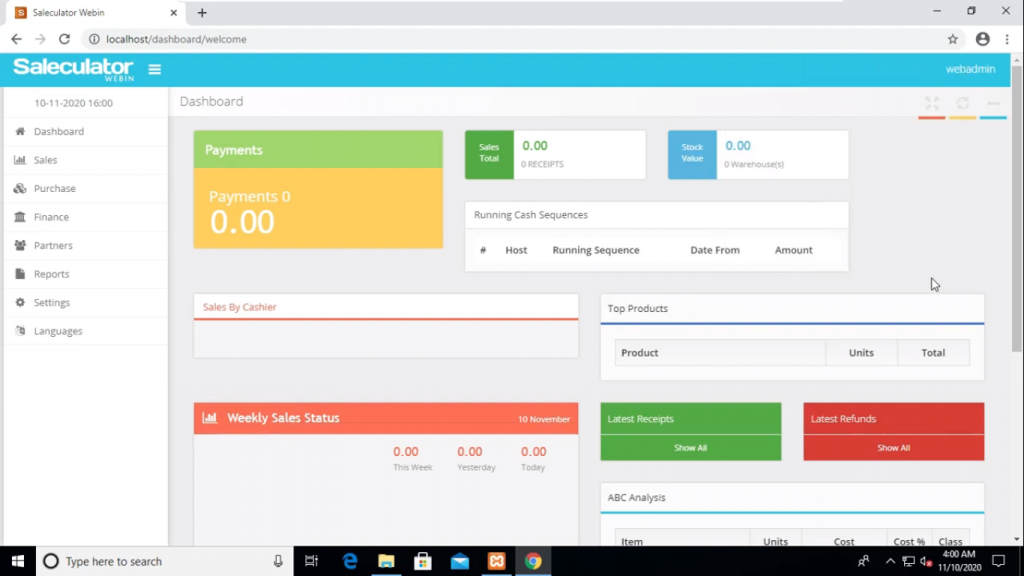Click the Weekly Sales Status chart icon
Screen dimensions: 1024x576
(210, 418)
